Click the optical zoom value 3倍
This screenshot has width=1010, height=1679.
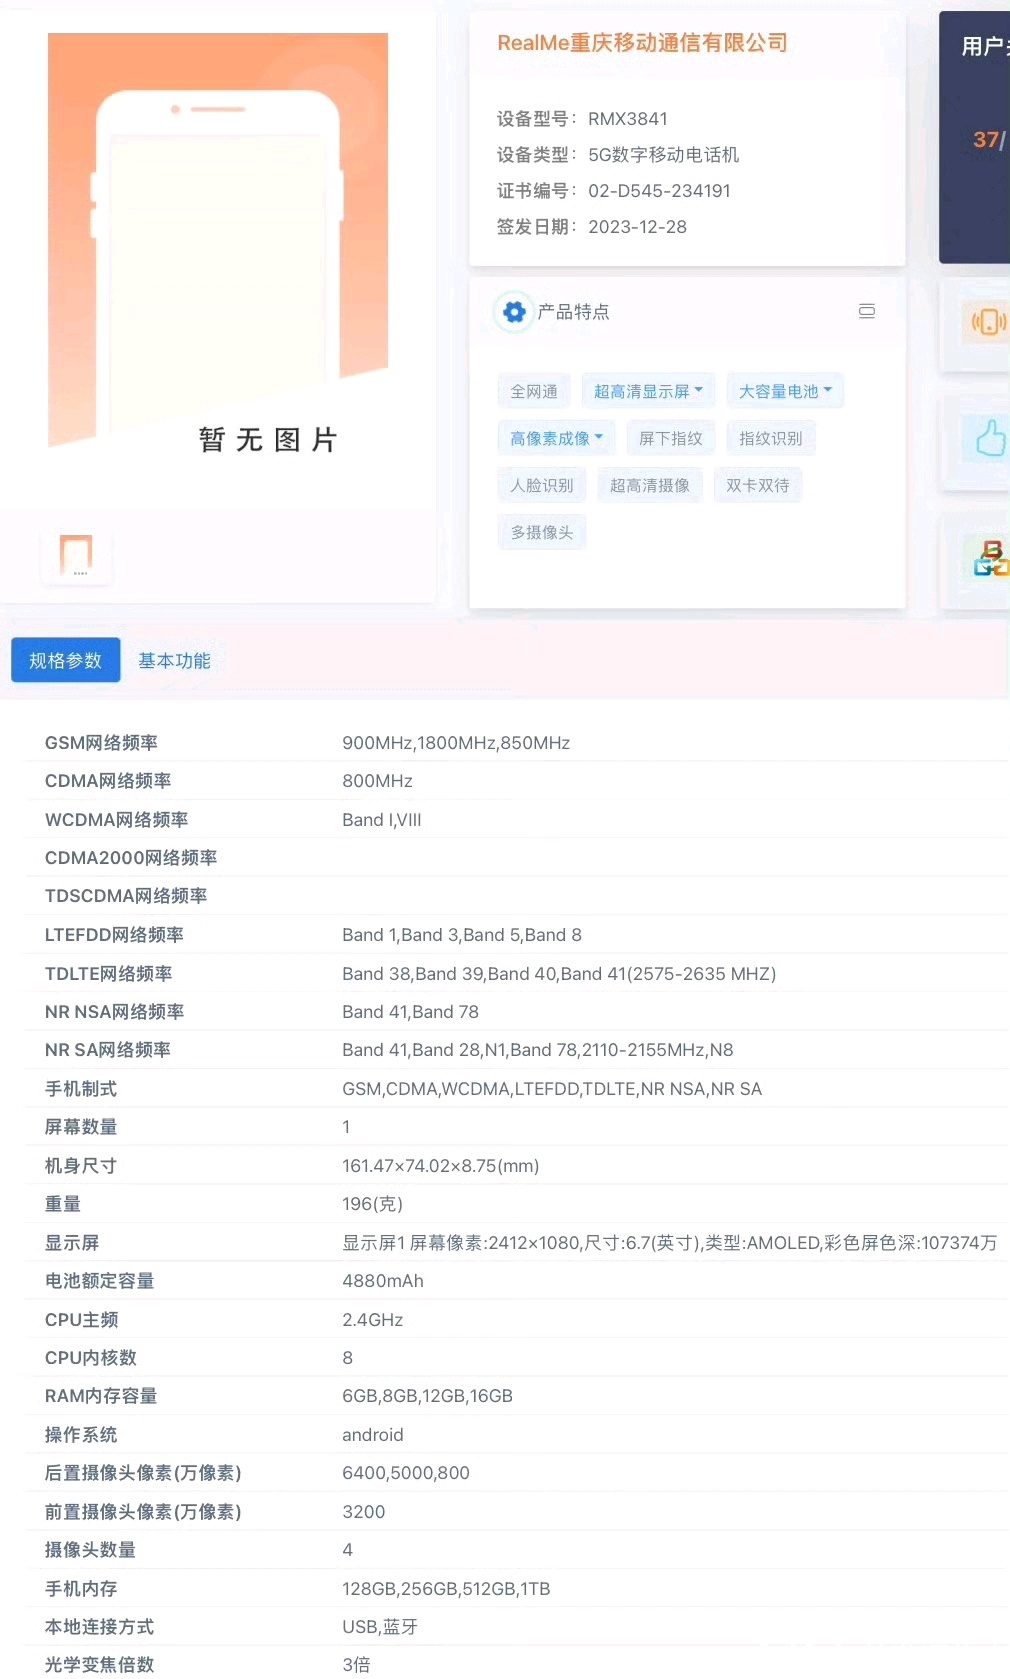coord(356,1665)
